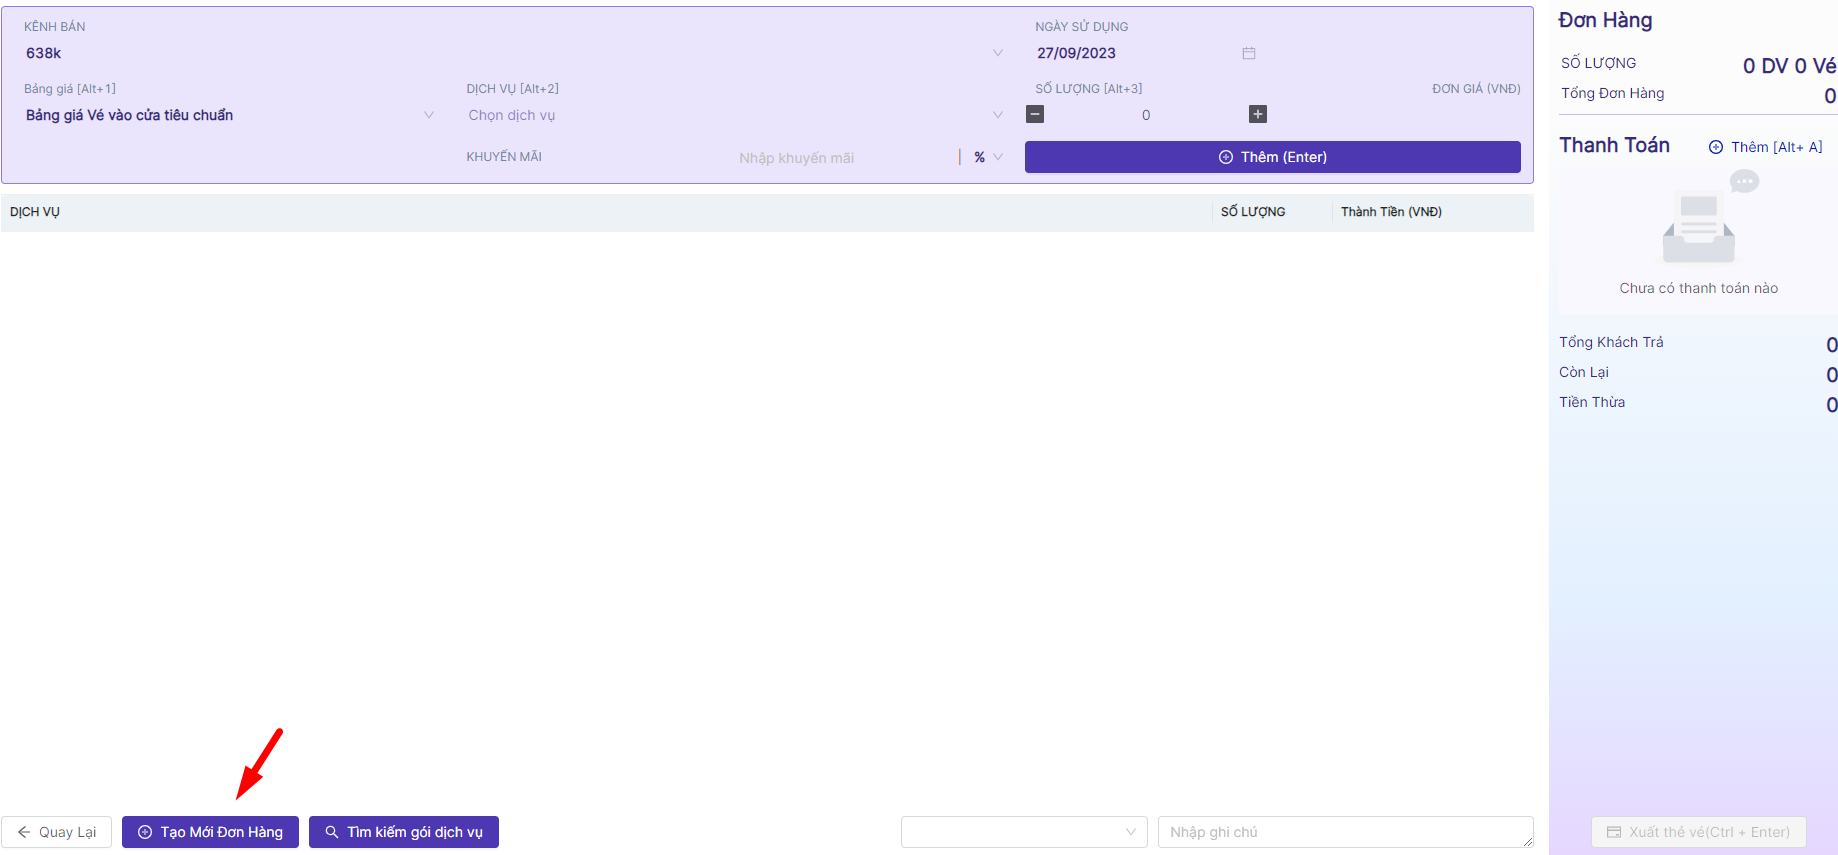Change the promotion unit % dropdown
This screenshot has width=1838, height=855.
click(x=987, y=157)
